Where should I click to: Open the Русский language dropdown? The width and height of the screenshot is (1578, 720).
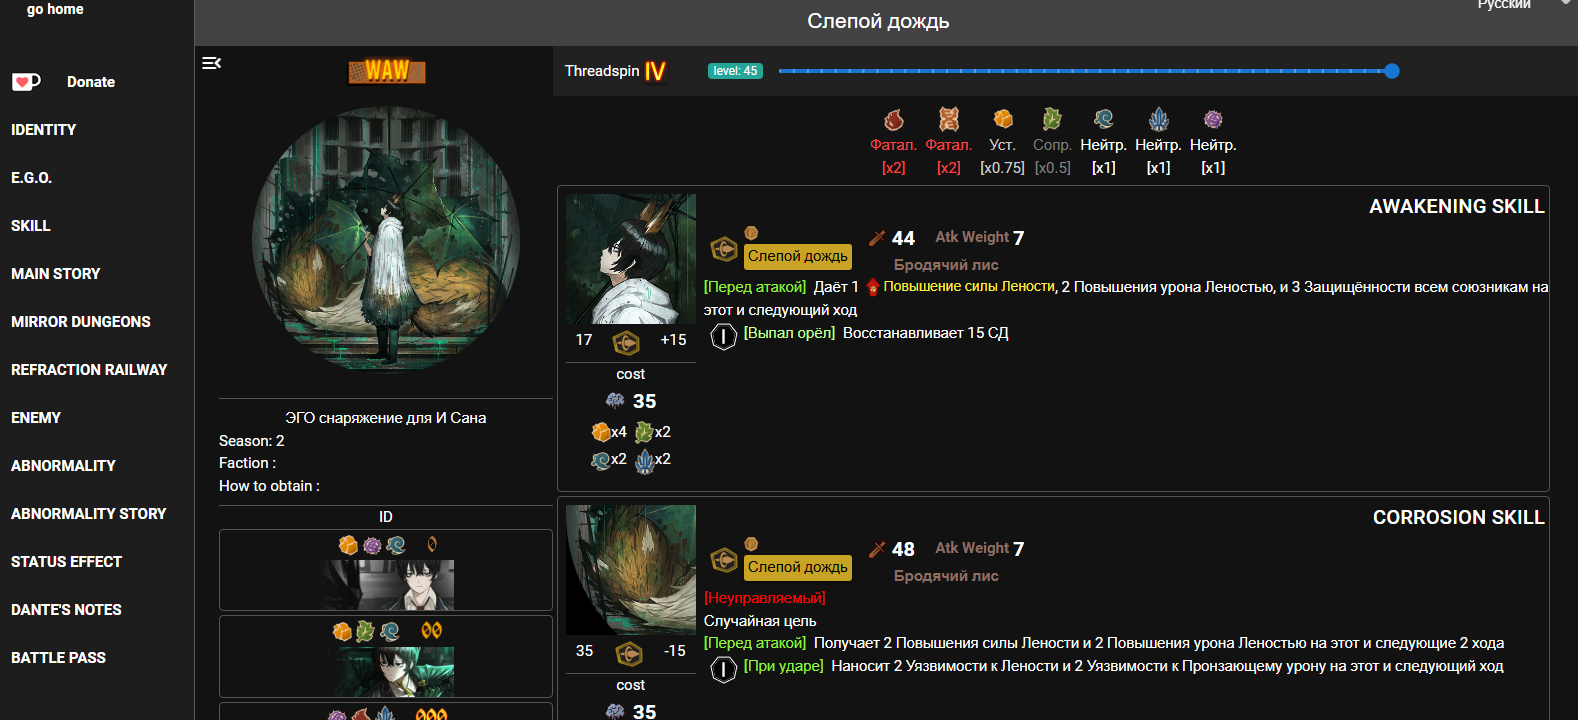1520,5
